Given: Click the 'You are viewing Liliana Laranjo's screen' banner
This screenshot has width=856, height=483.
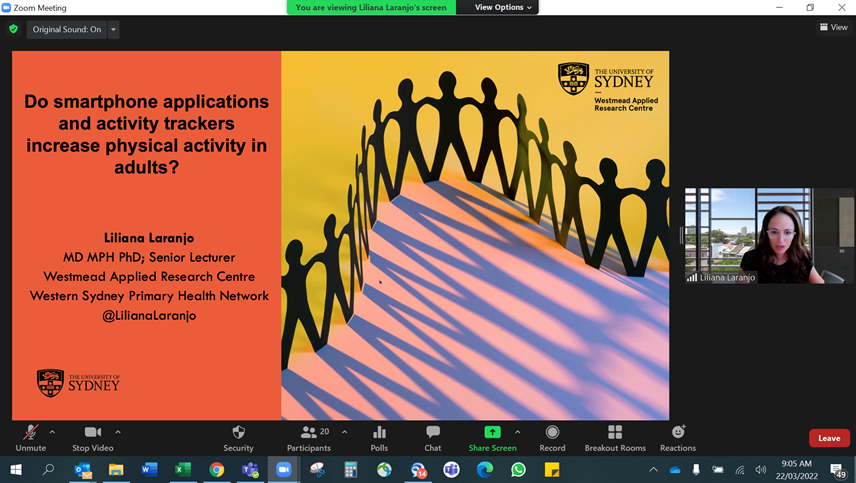Looking at the screenshot, I should [x=371, y=7].
